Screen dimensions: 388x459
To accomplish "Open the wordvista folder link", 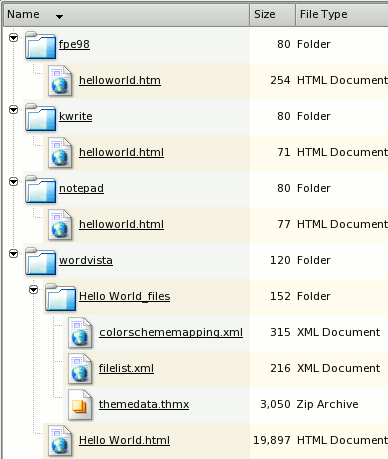I will pos(86,260).
